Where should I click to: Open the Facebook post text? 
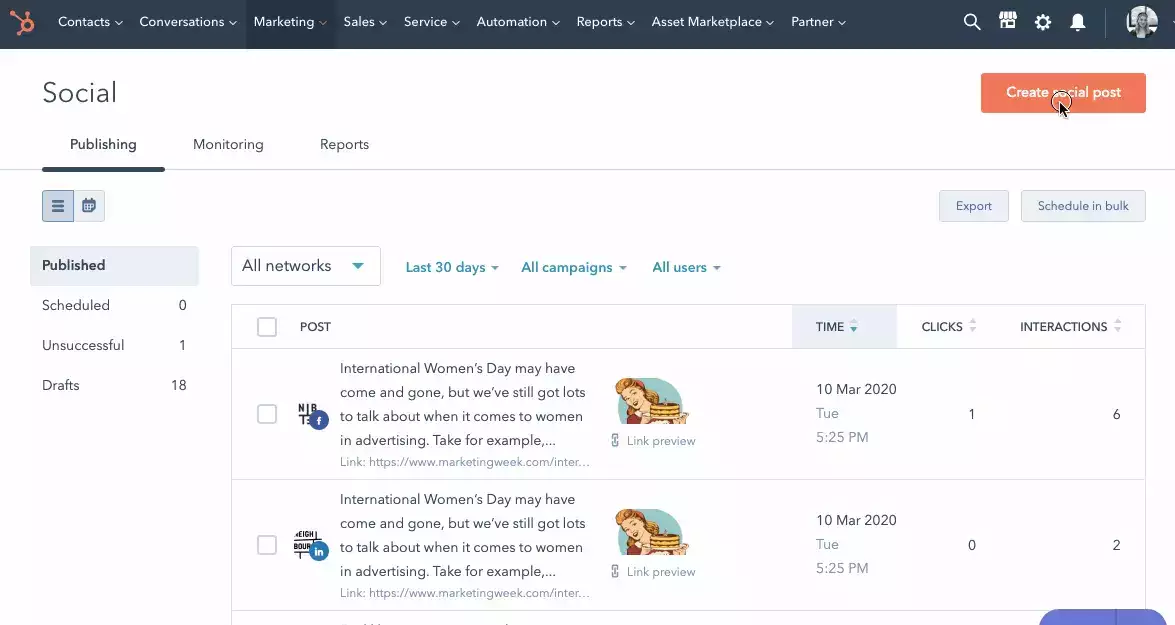[462, 404]
